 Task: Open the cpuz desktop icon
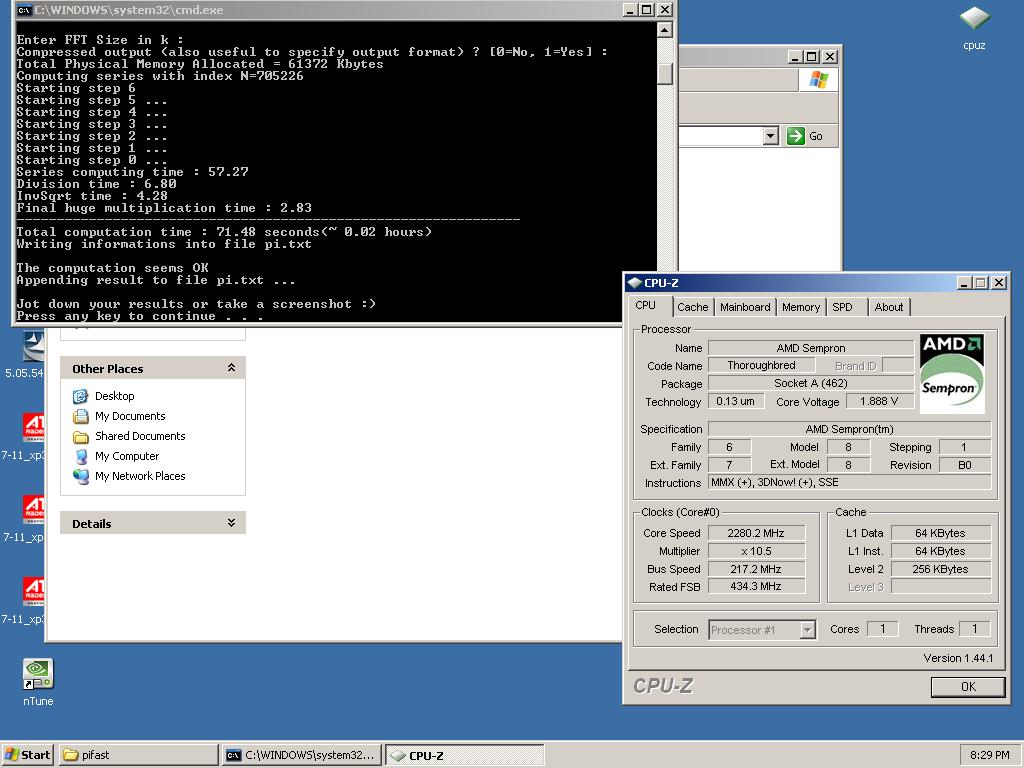point(974,18)
